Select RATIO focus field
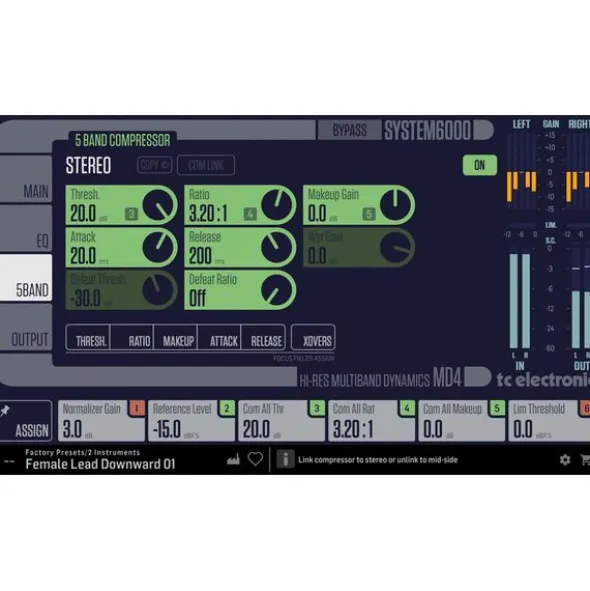 pyautogui.click(x=132, y=337)
